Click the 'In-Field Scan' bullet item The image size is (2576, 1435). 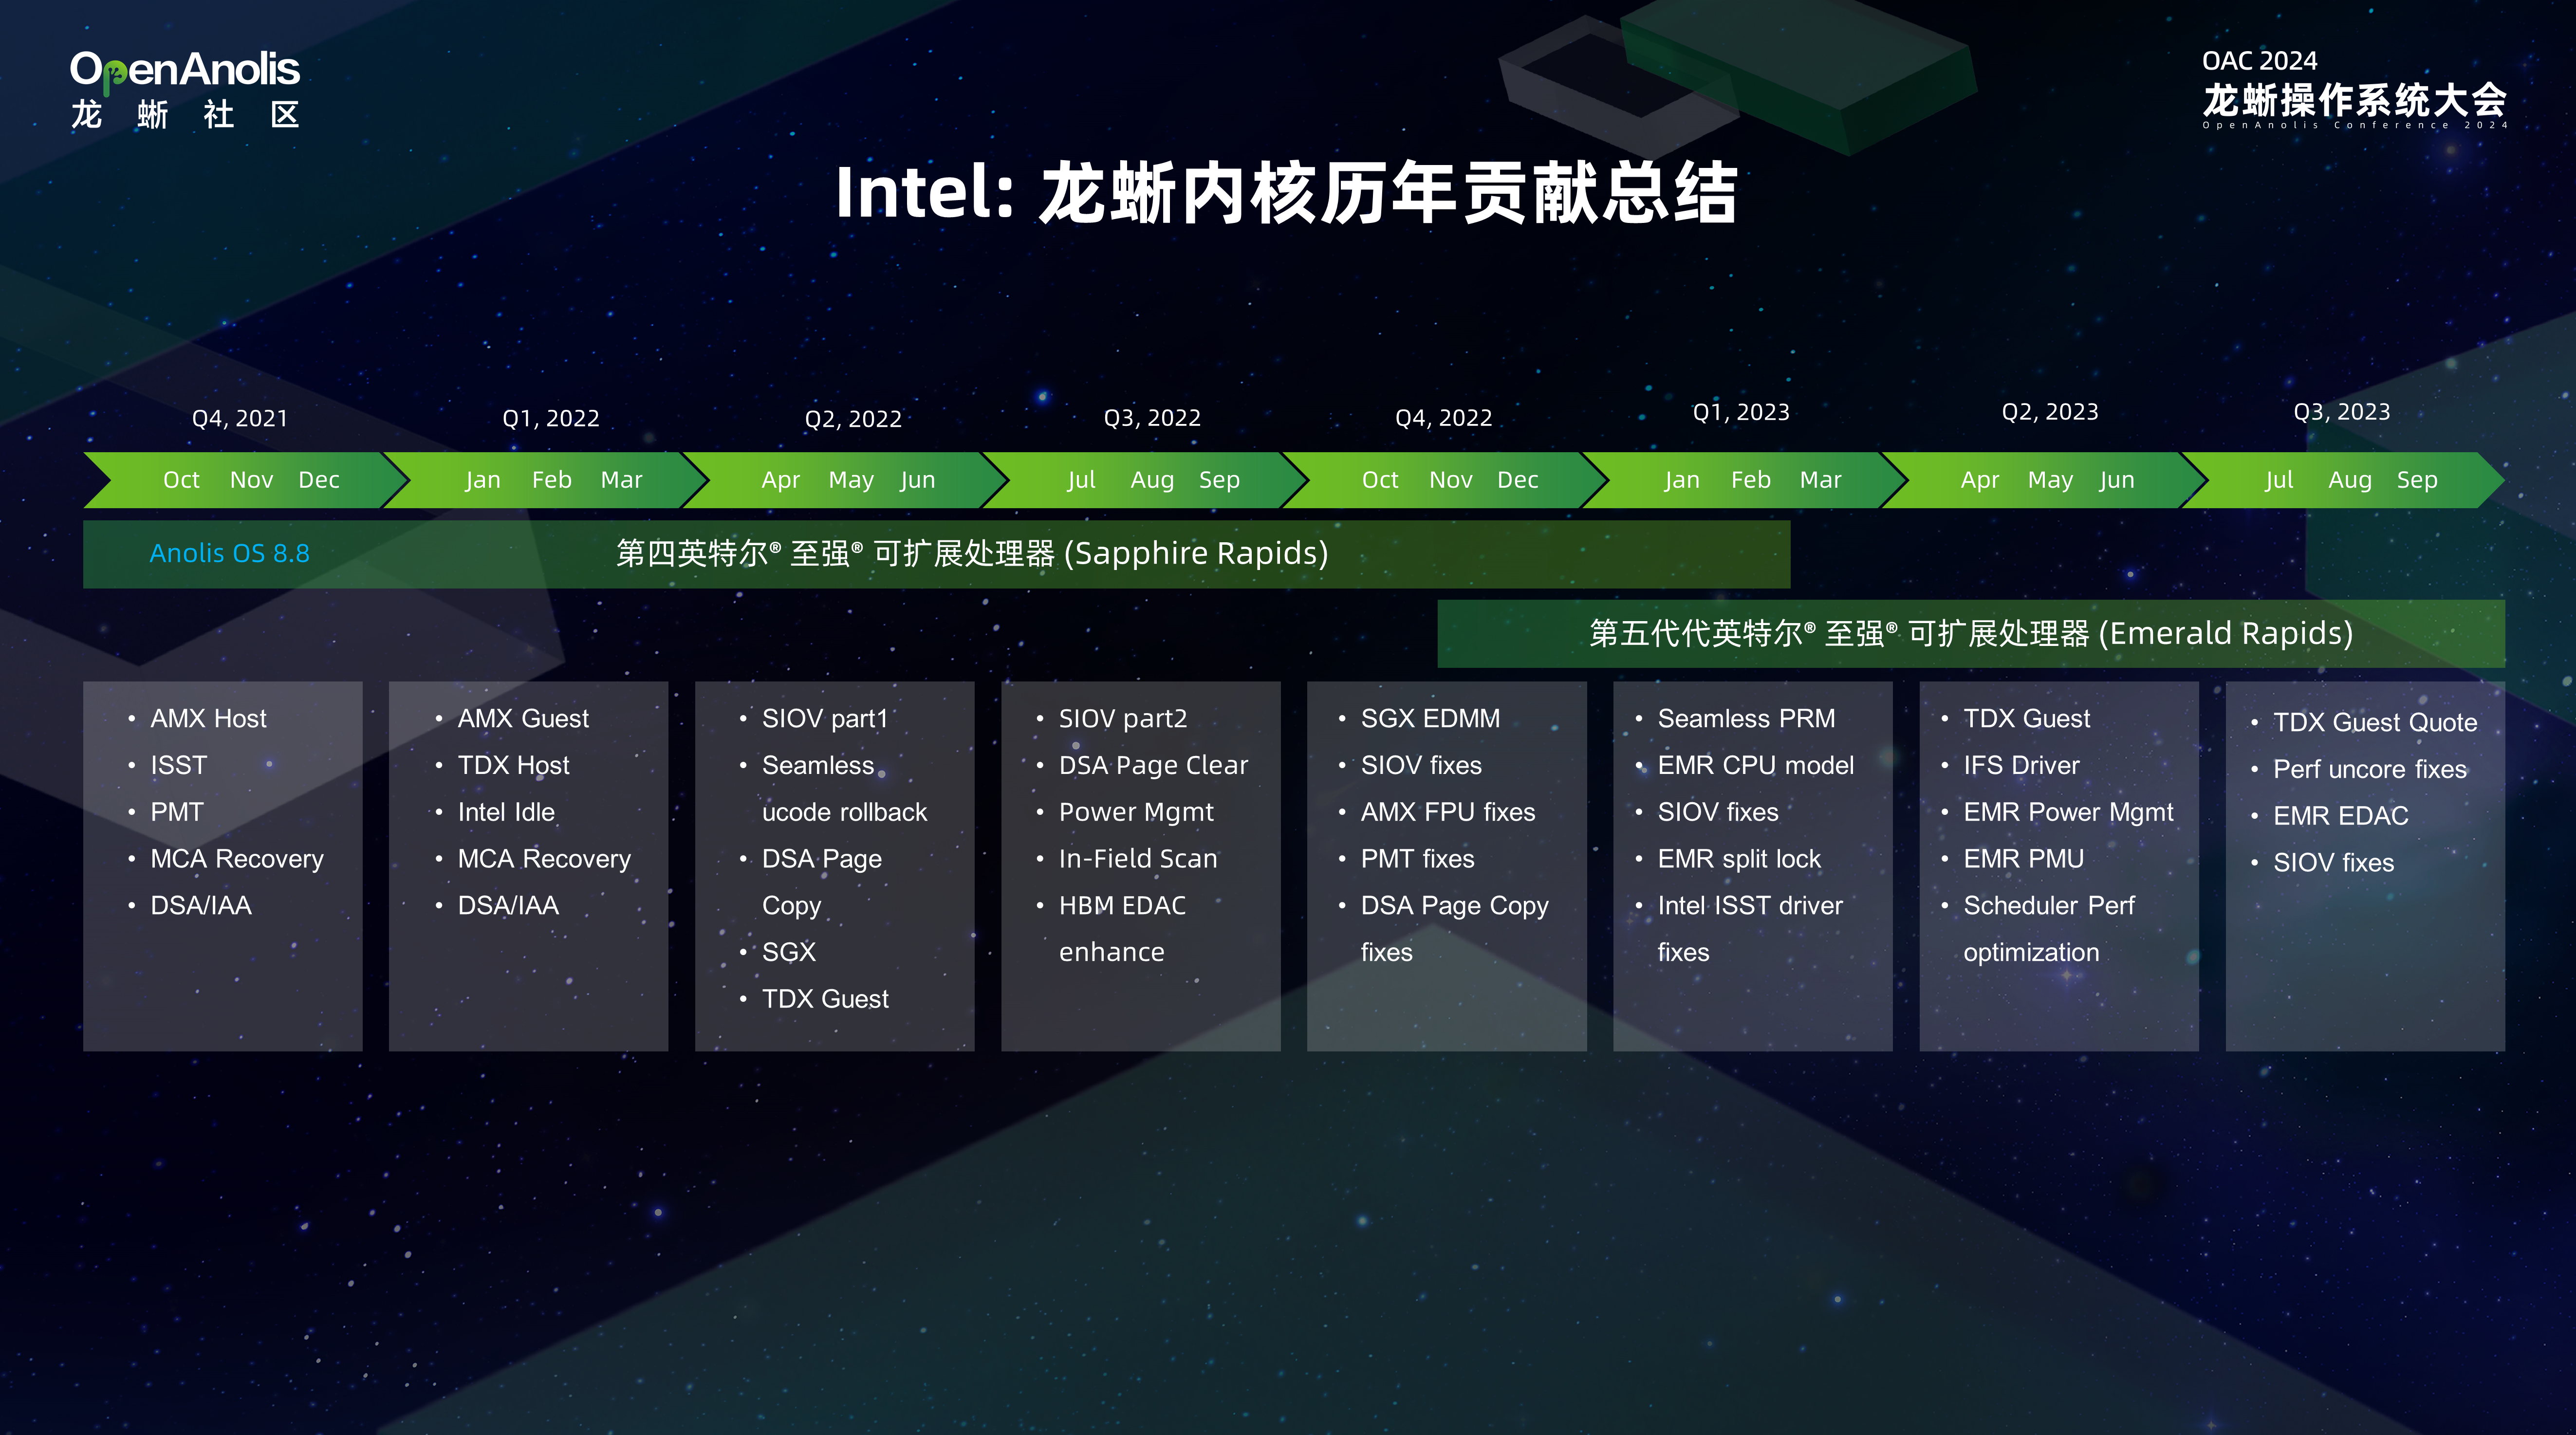1138,859
